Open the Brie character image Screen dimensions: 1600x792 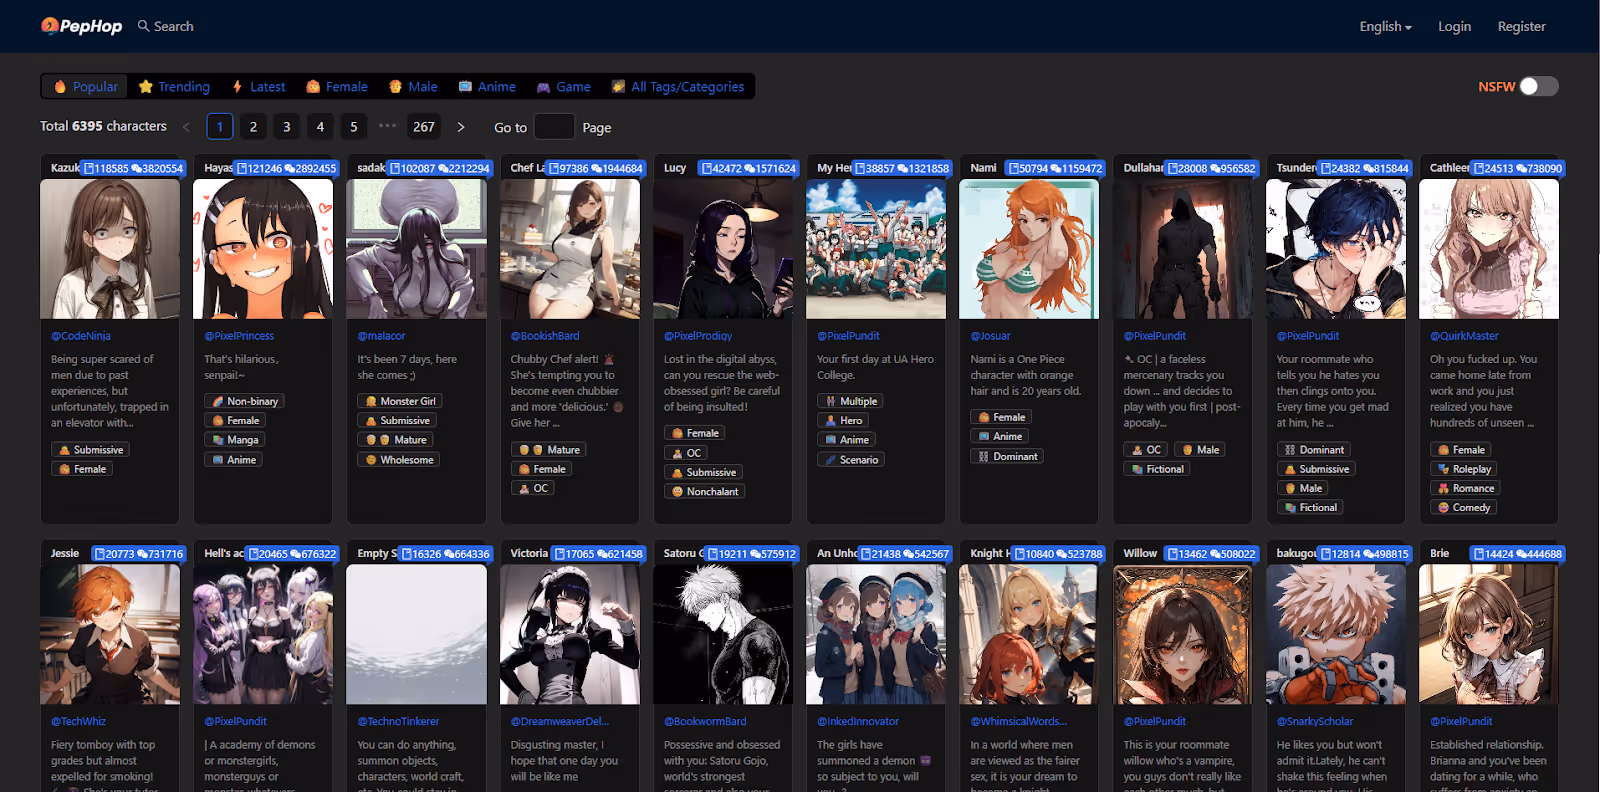click(x=1489, y=635)
